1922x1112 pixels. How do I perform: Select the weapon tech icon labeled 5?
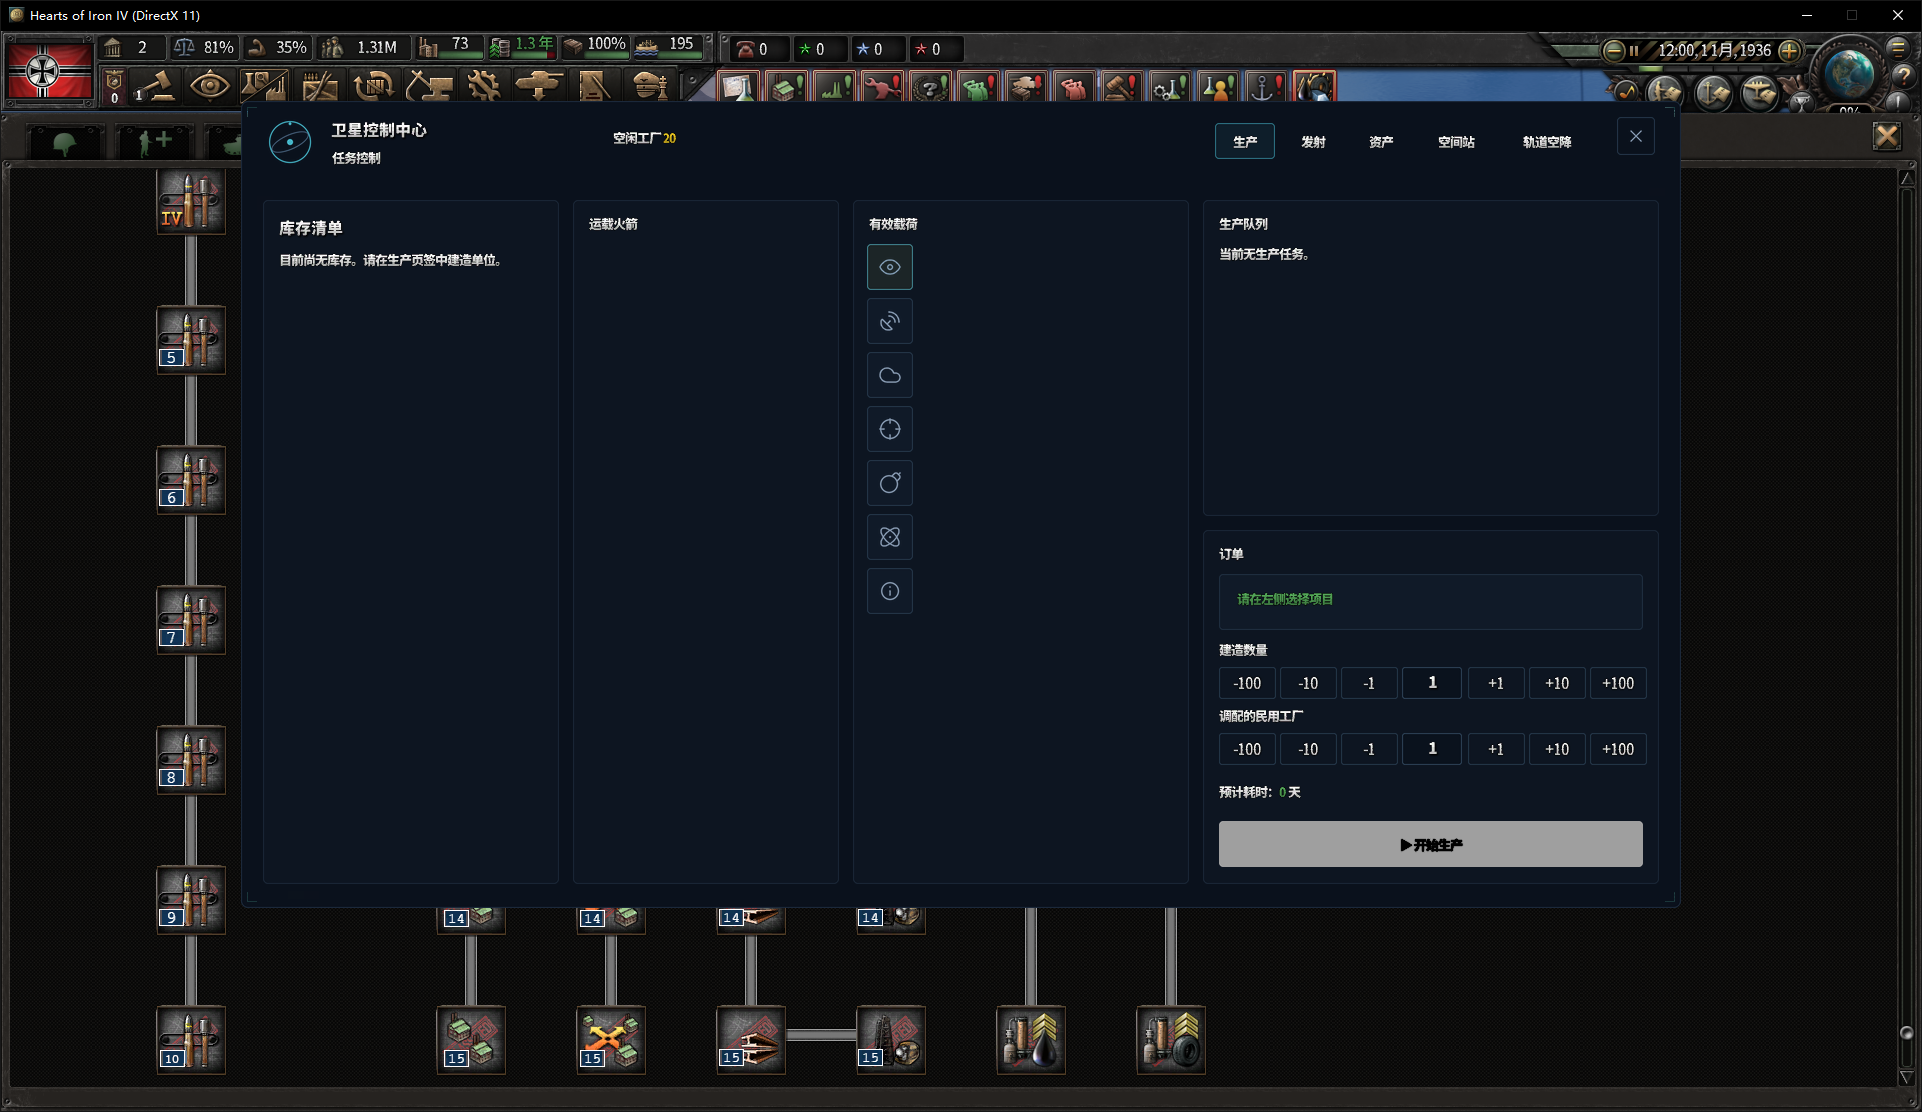(191, 340)
